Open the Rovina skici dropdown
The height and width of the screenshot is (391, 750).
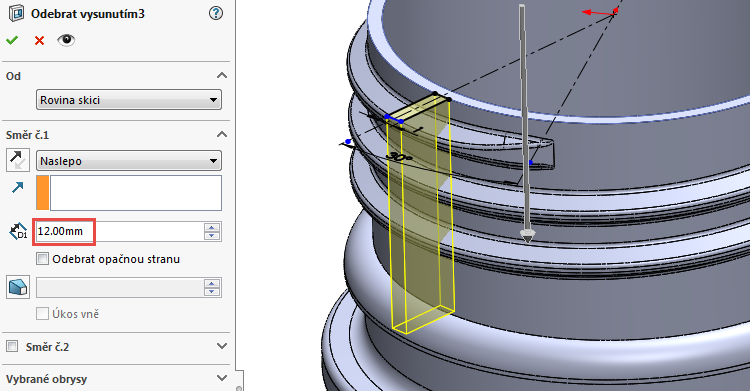(129, 100)
